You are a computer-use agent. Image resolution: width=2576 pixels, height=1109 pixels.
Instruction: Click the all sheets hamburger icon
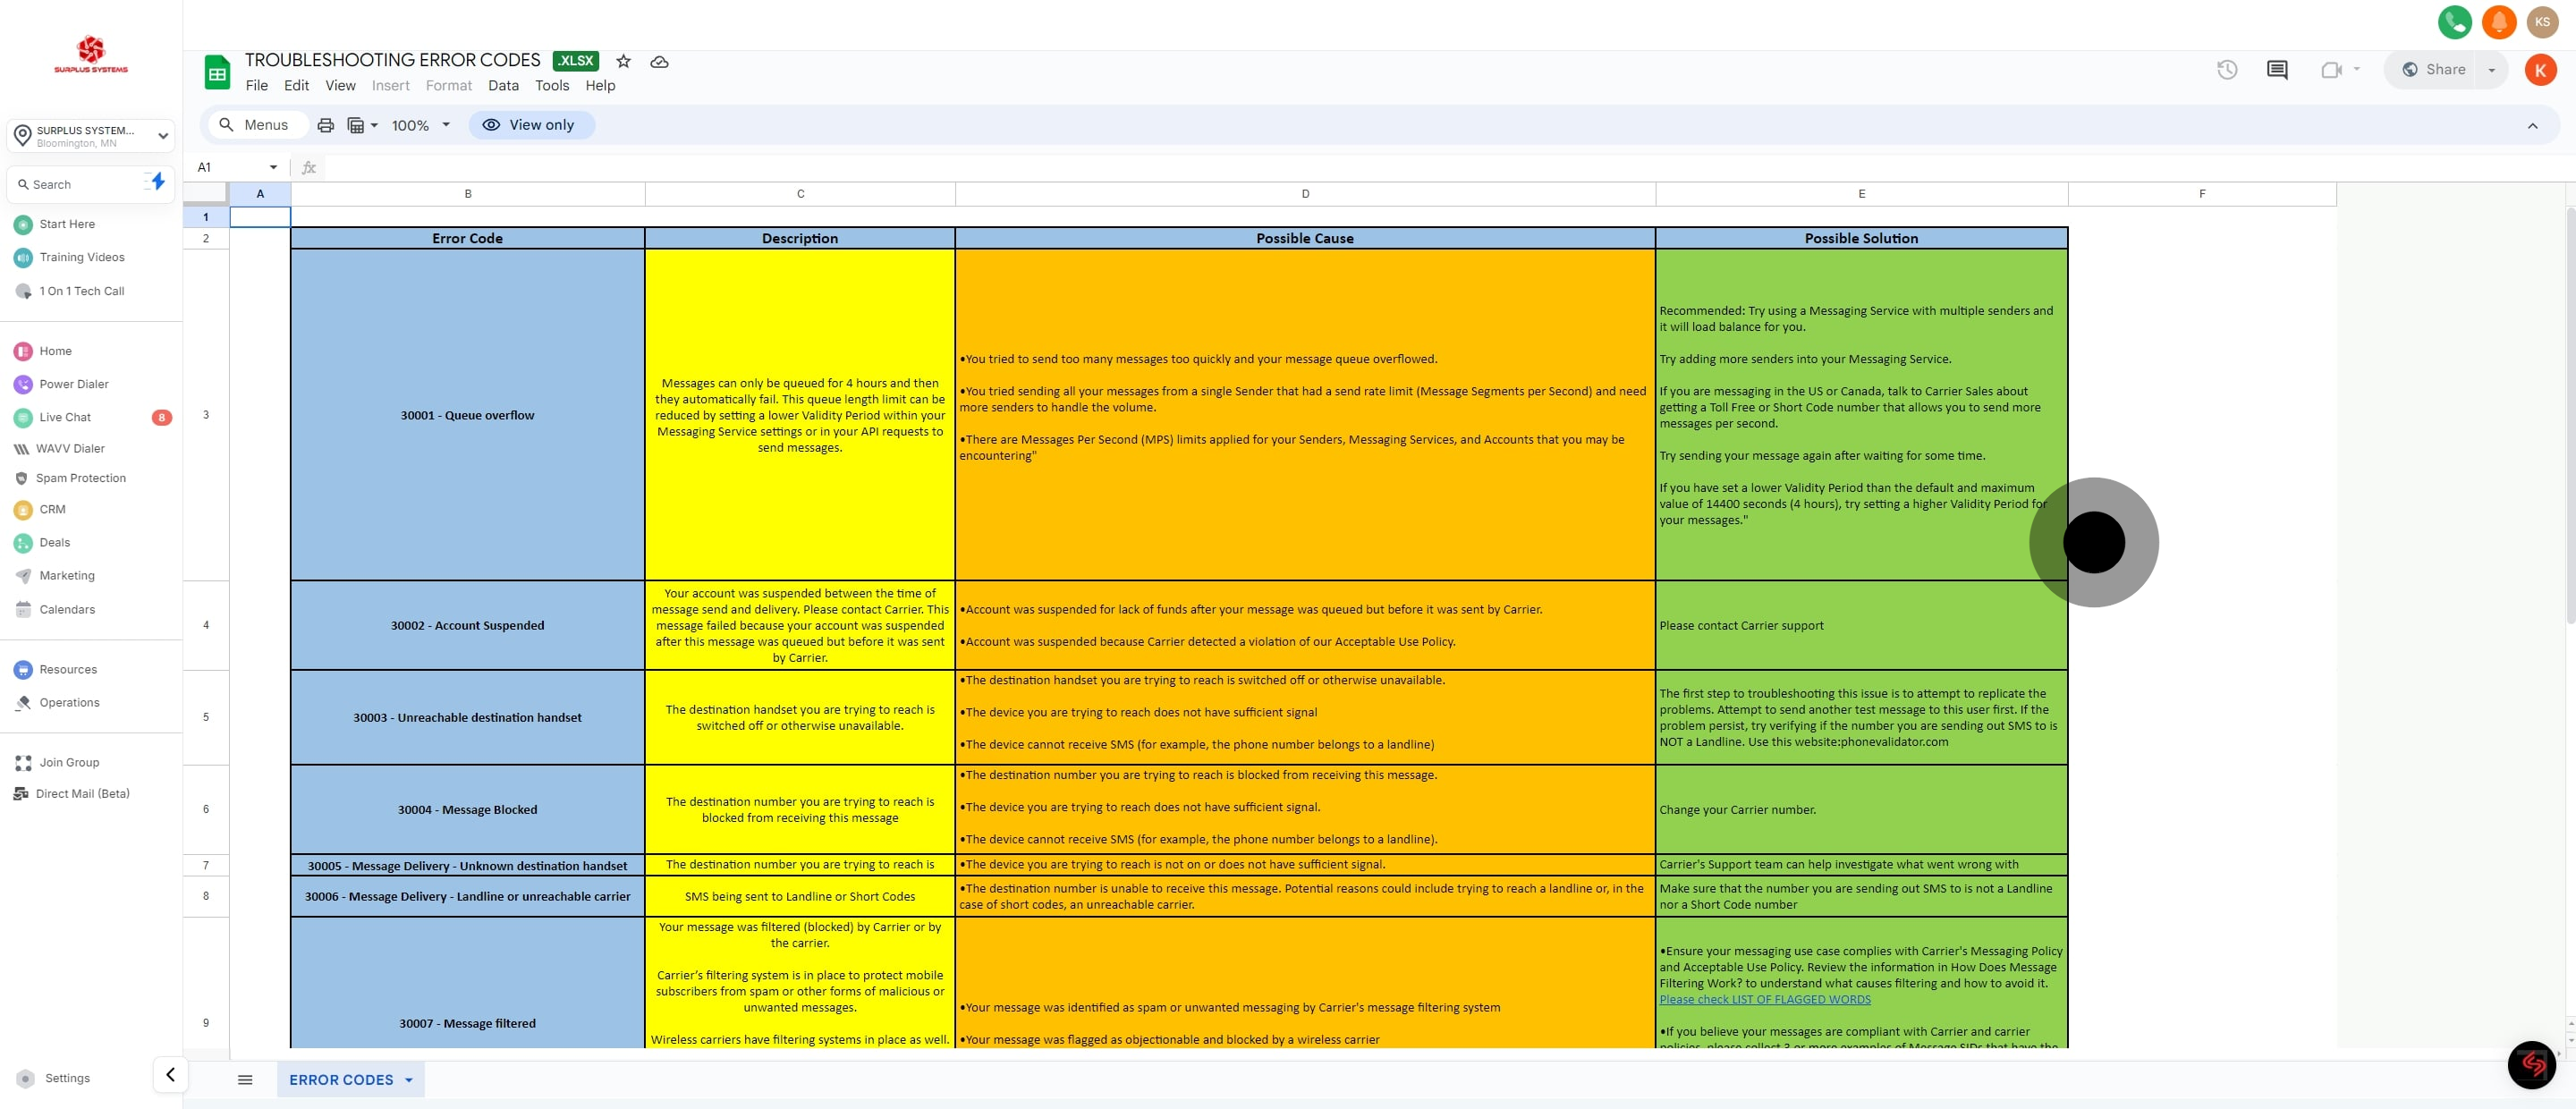point(245,1080)
